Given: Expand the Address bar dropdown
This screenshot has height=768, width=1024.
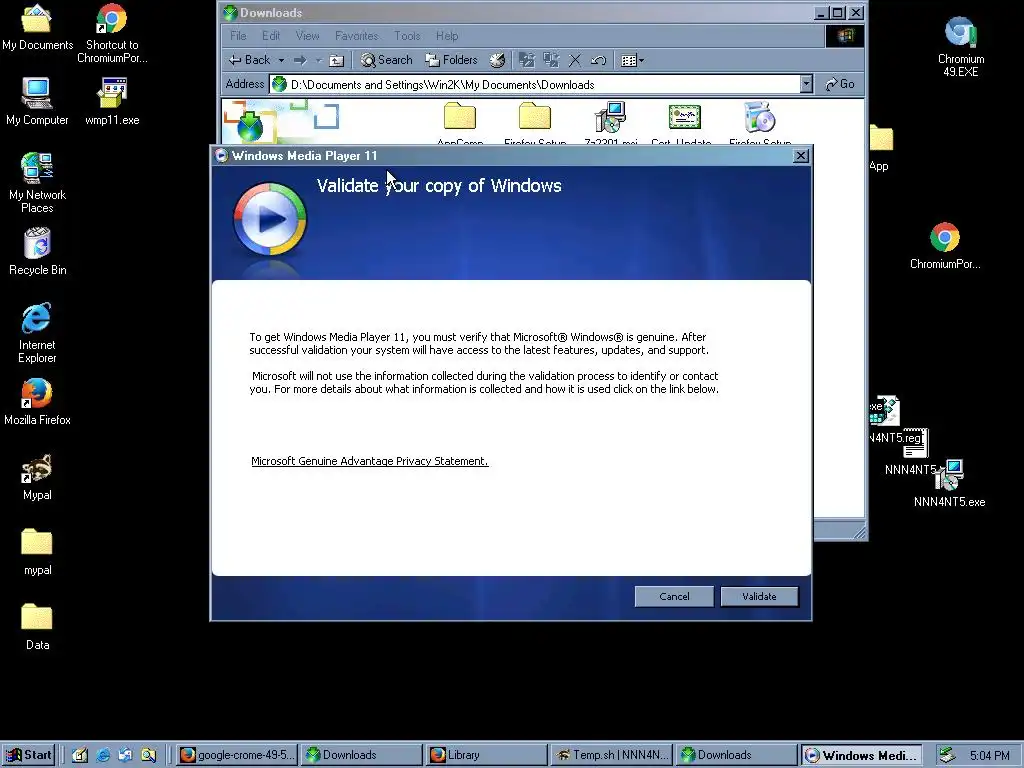Looking at the screenshot, I should (807, 84).
